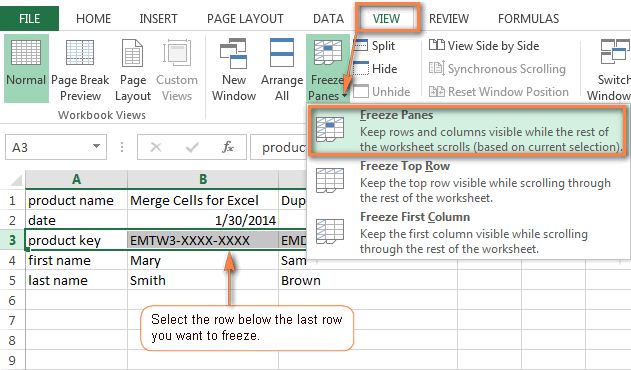The height and width of the screenshot is (370, 631).
Task: Hide the current window
Action: (x=375, y=69)
